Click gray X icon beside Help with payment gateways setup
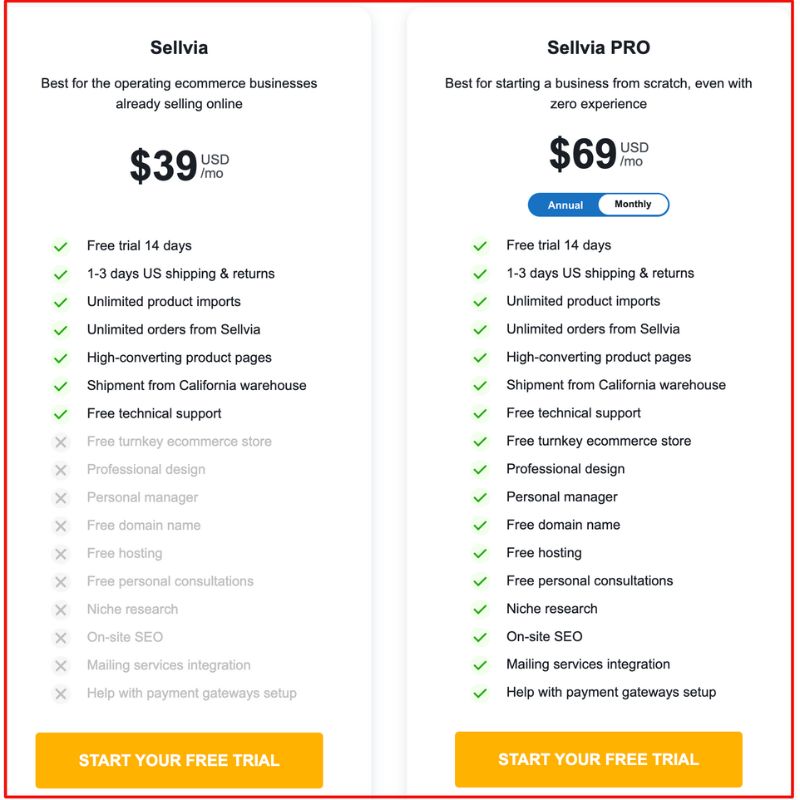 point(61,694)
